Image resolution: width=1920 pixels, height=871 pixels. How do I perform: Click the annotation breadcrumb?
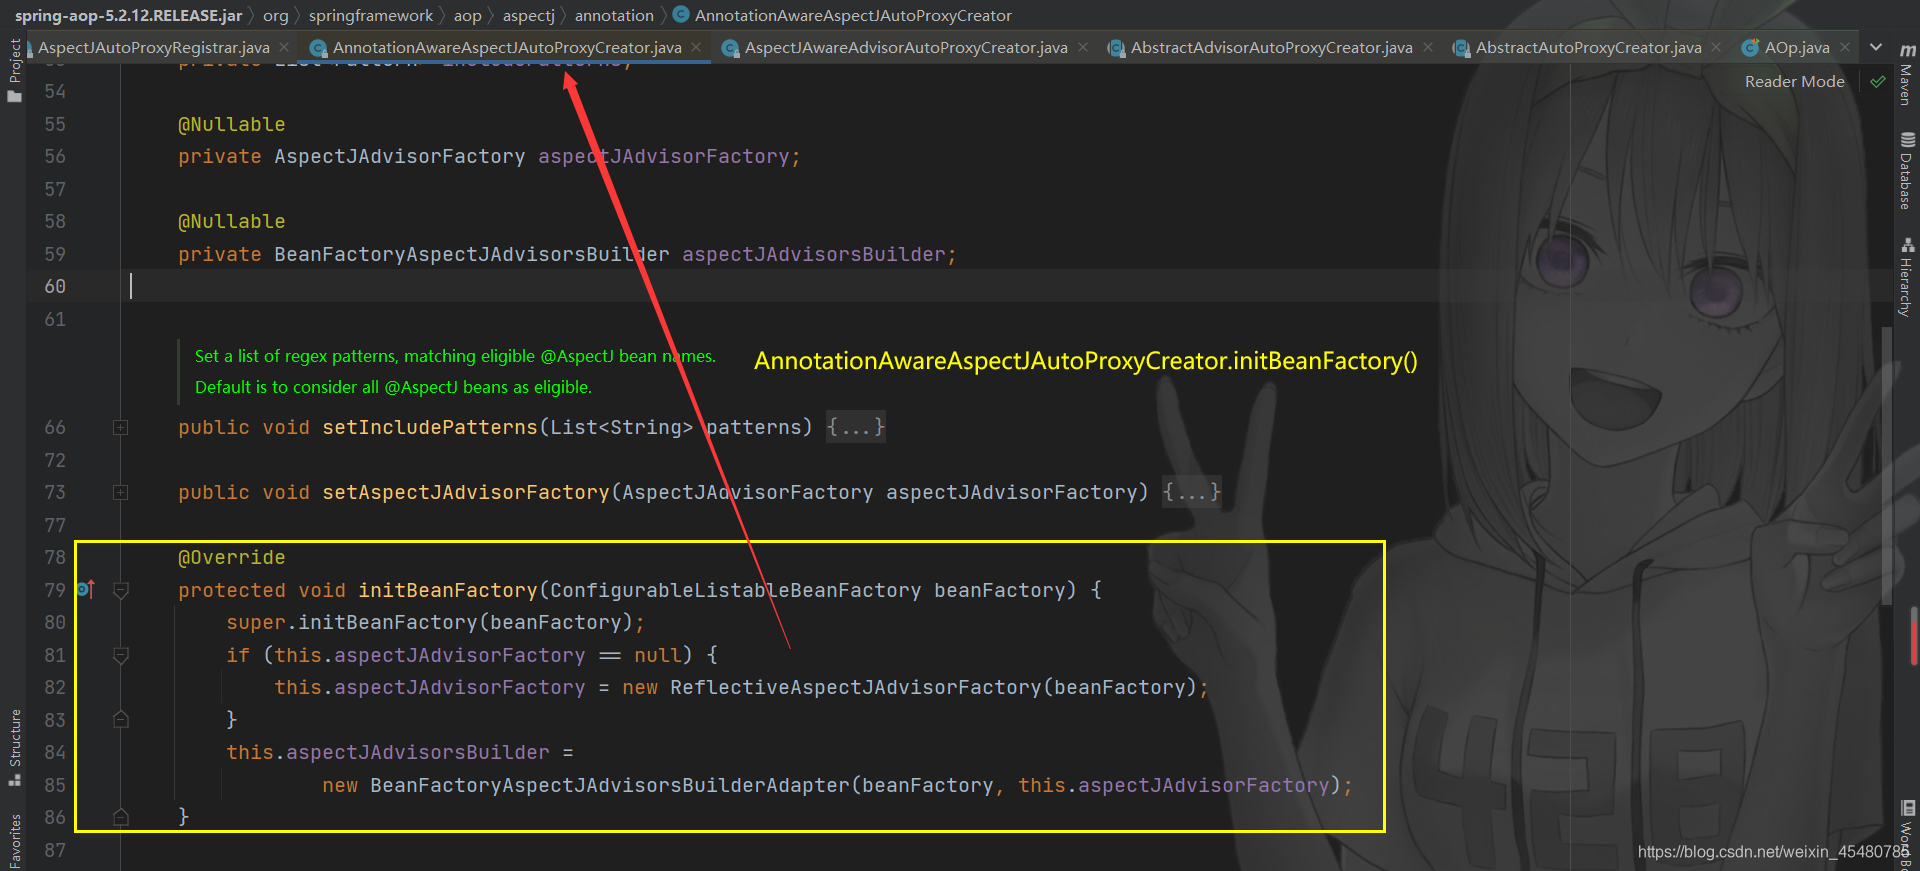614,15
